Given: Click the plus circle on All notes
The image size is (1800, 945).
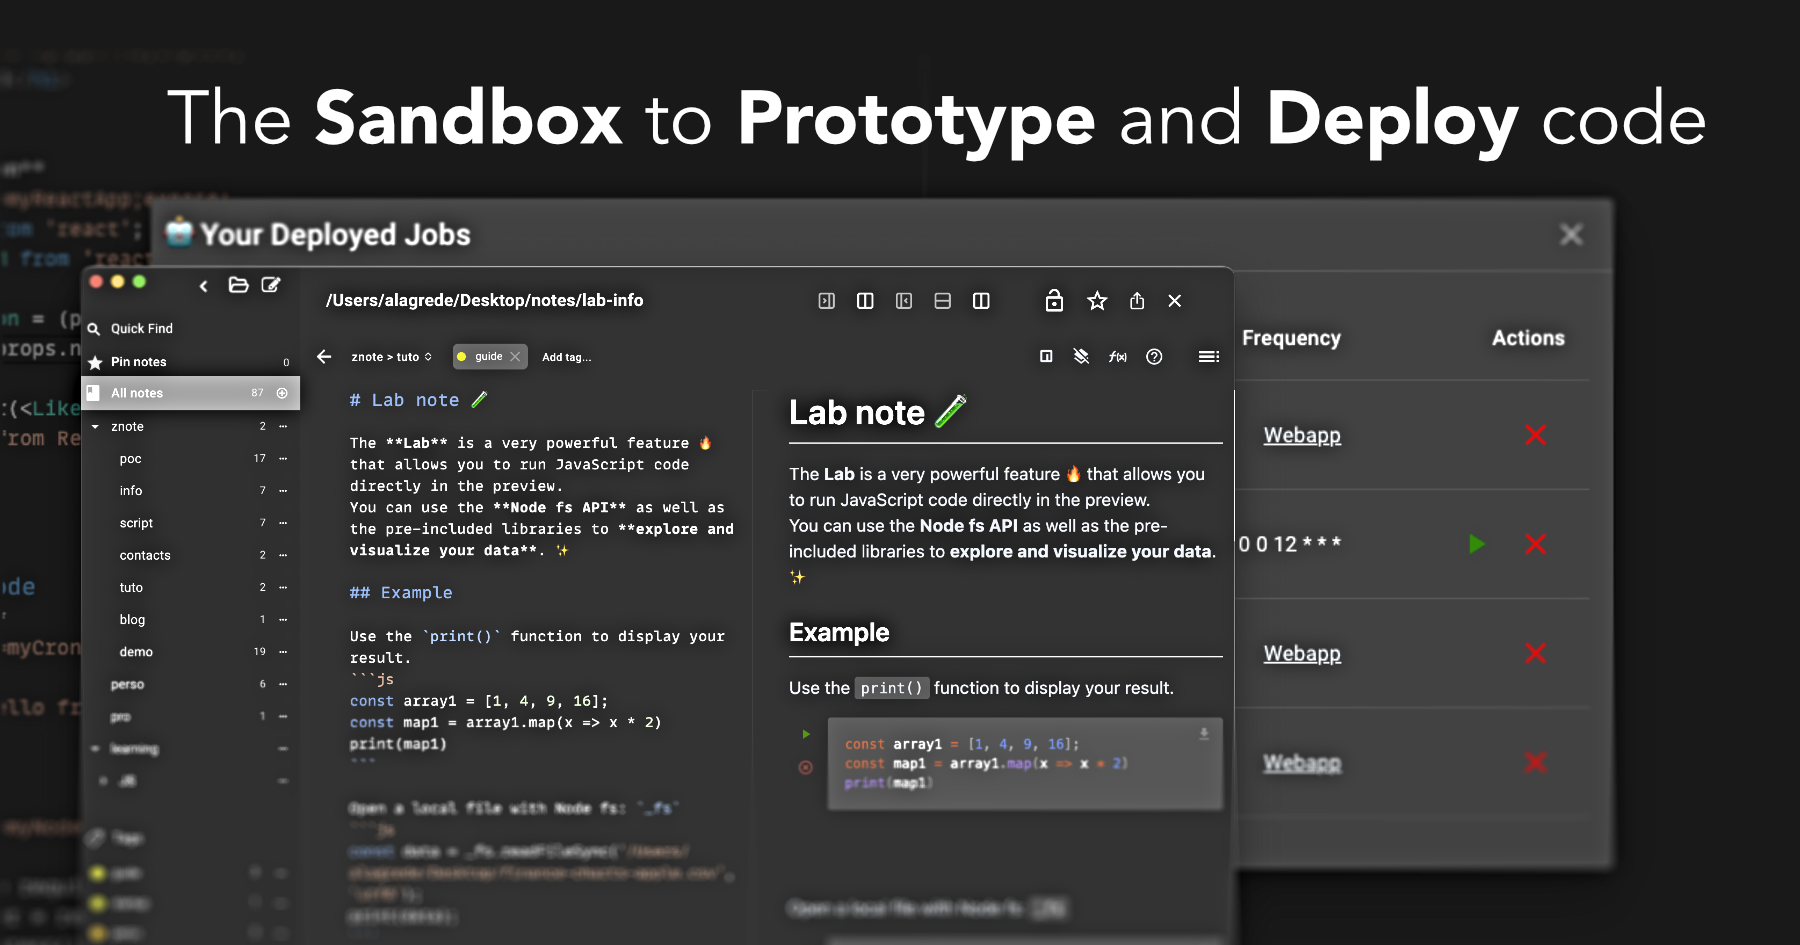Looking at the screenshot, I should pos(282,393).
